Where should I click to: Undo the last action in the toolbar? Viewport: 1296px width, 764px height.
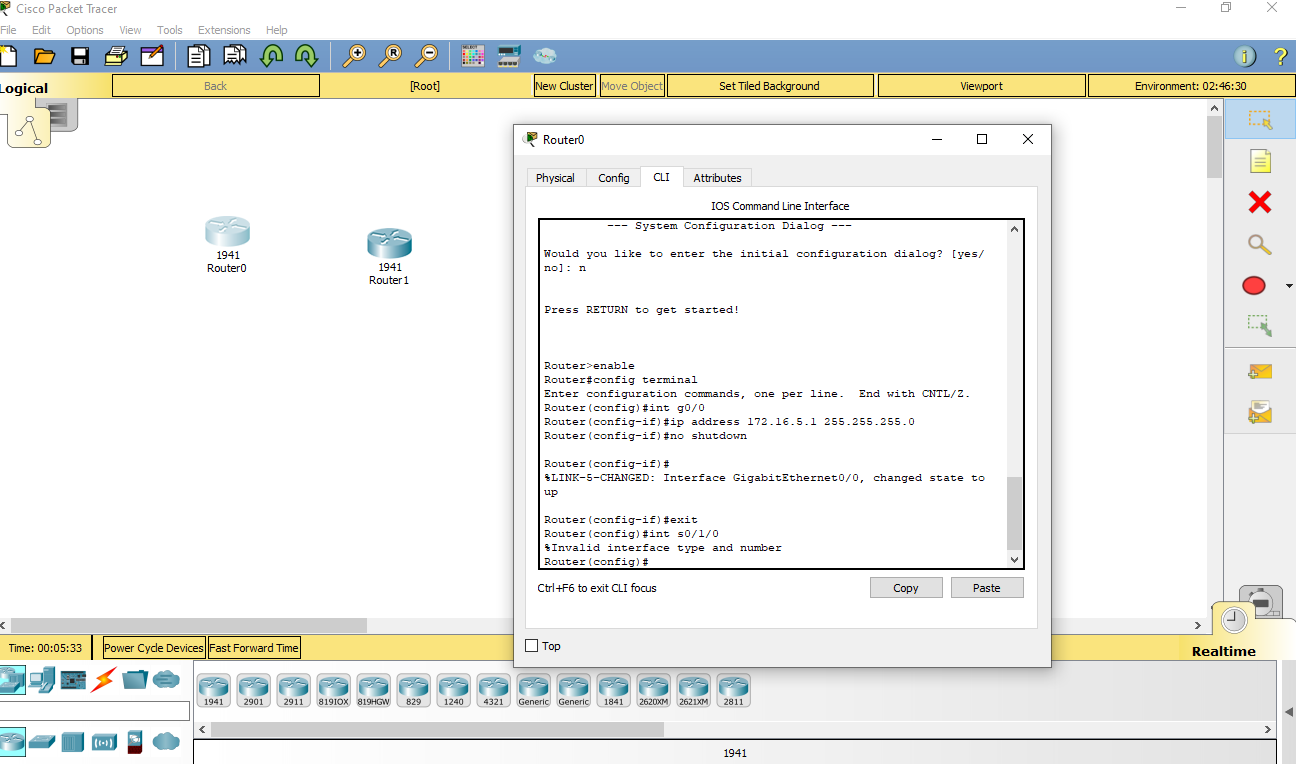pyautogui.click(x=271, y=56)
